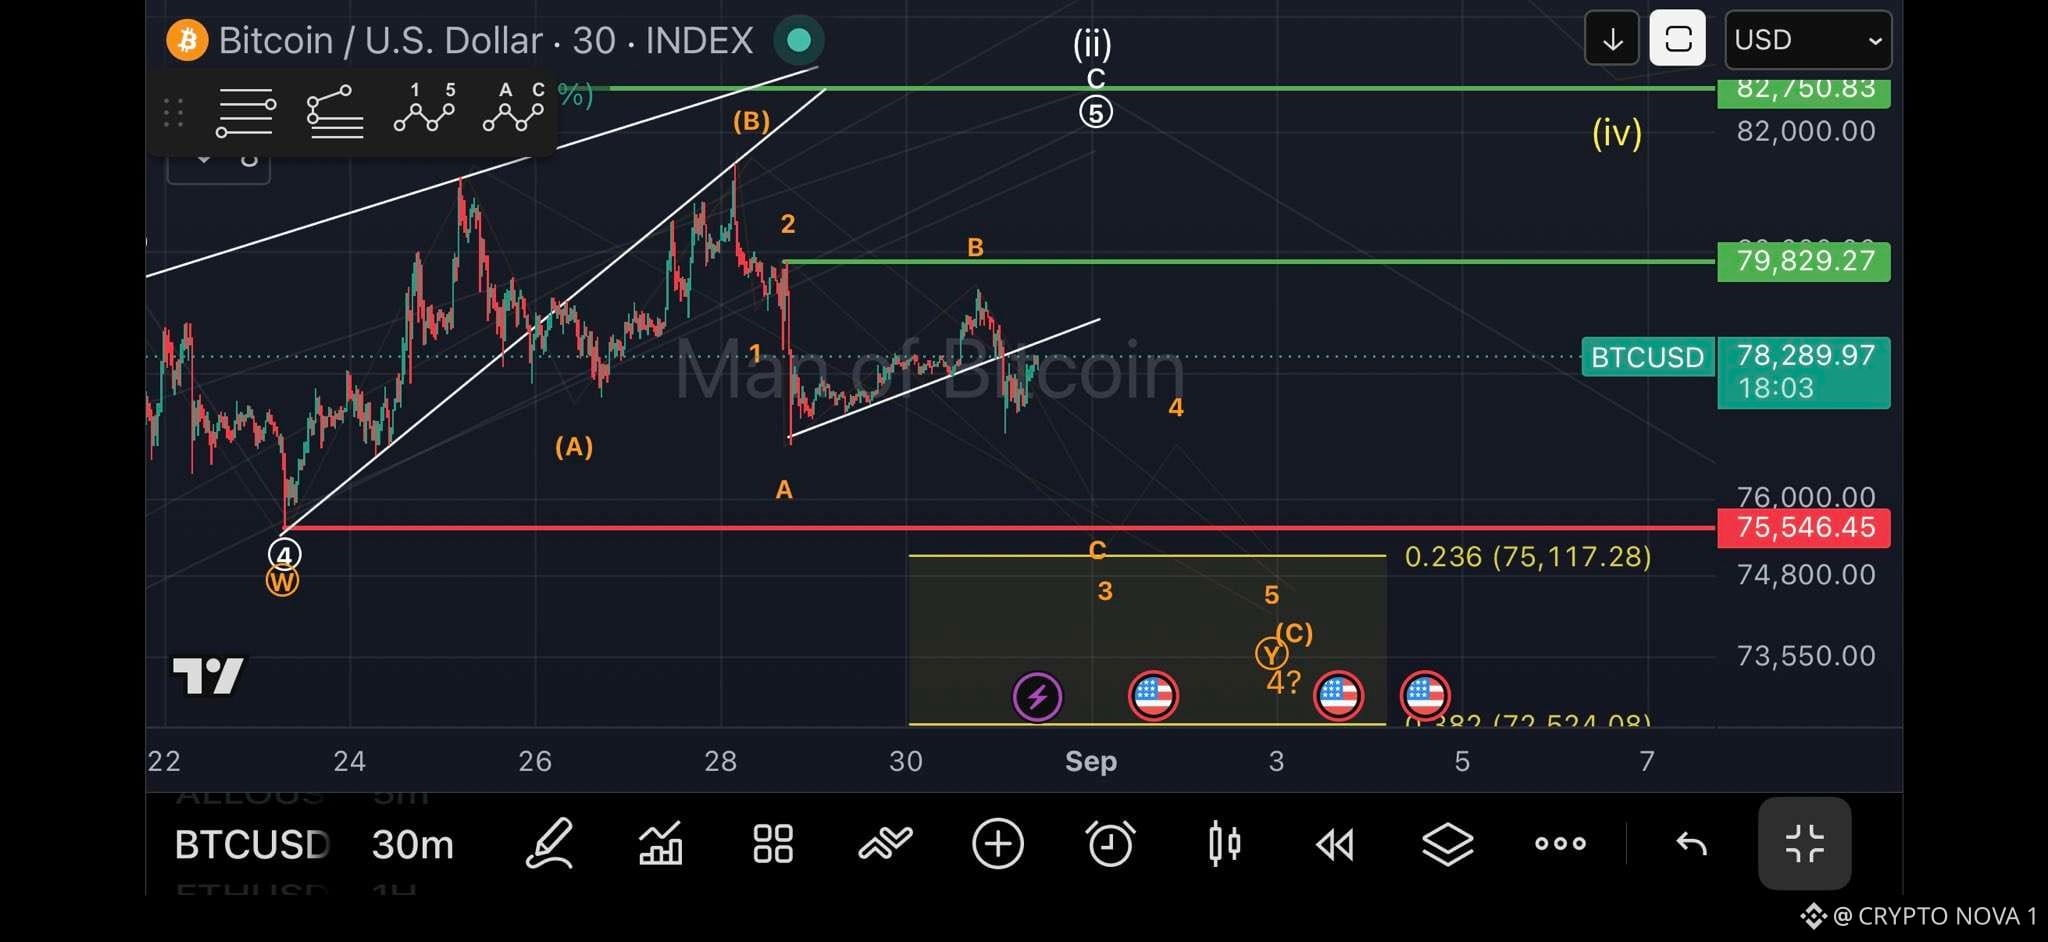Select the orange (C) wave label

pyautogui.click(x=1294, y=633)
